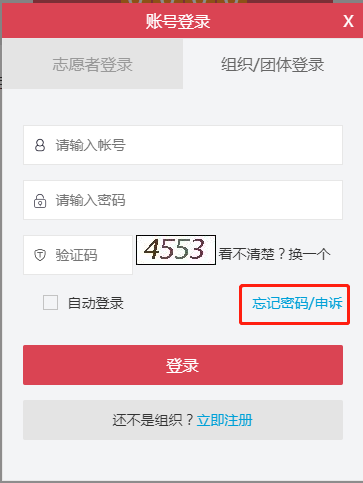Viewport: 363px width, 483px height.
Task: Select the 组织/团体登录 tab
Action: point(272,64)
